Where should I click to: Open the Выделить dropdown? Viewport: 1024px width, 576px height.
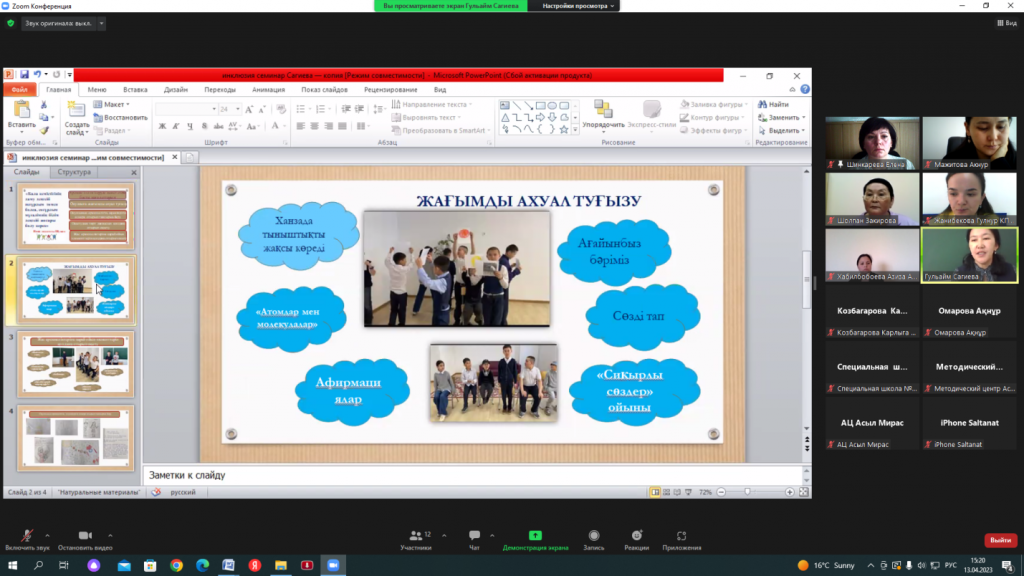[x=782, y=131]
